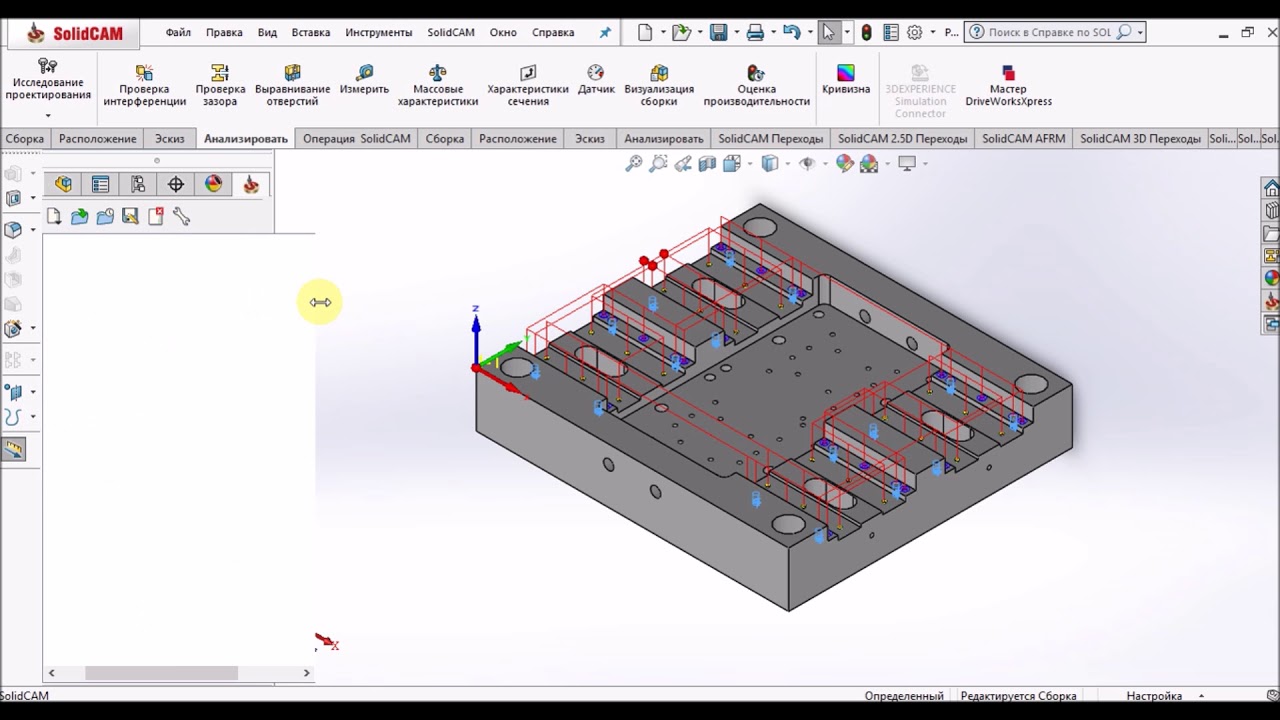The height and width of the screenshot is (720, 1280).
Task: Click in the Поиск в Справке search field
Action: click(x=1050, y=32)
